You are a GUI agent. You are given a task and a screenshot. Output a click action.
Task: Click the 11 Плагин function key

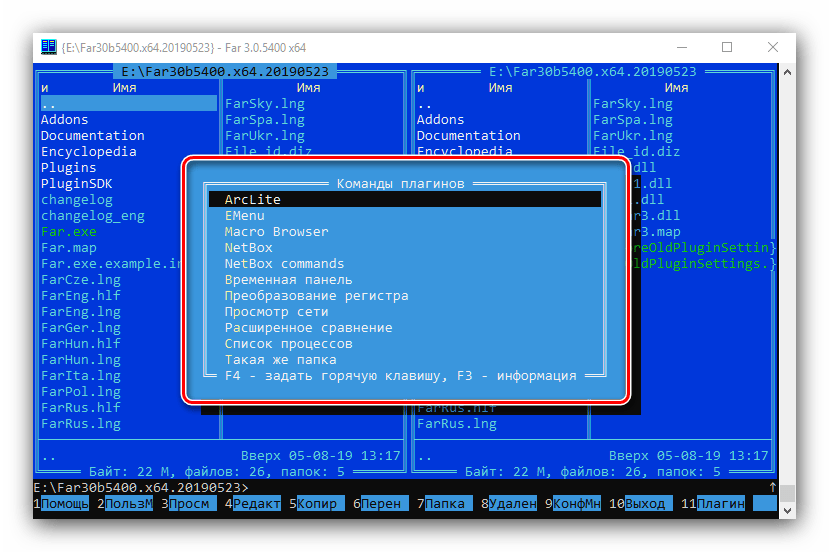tap(713, 503)
